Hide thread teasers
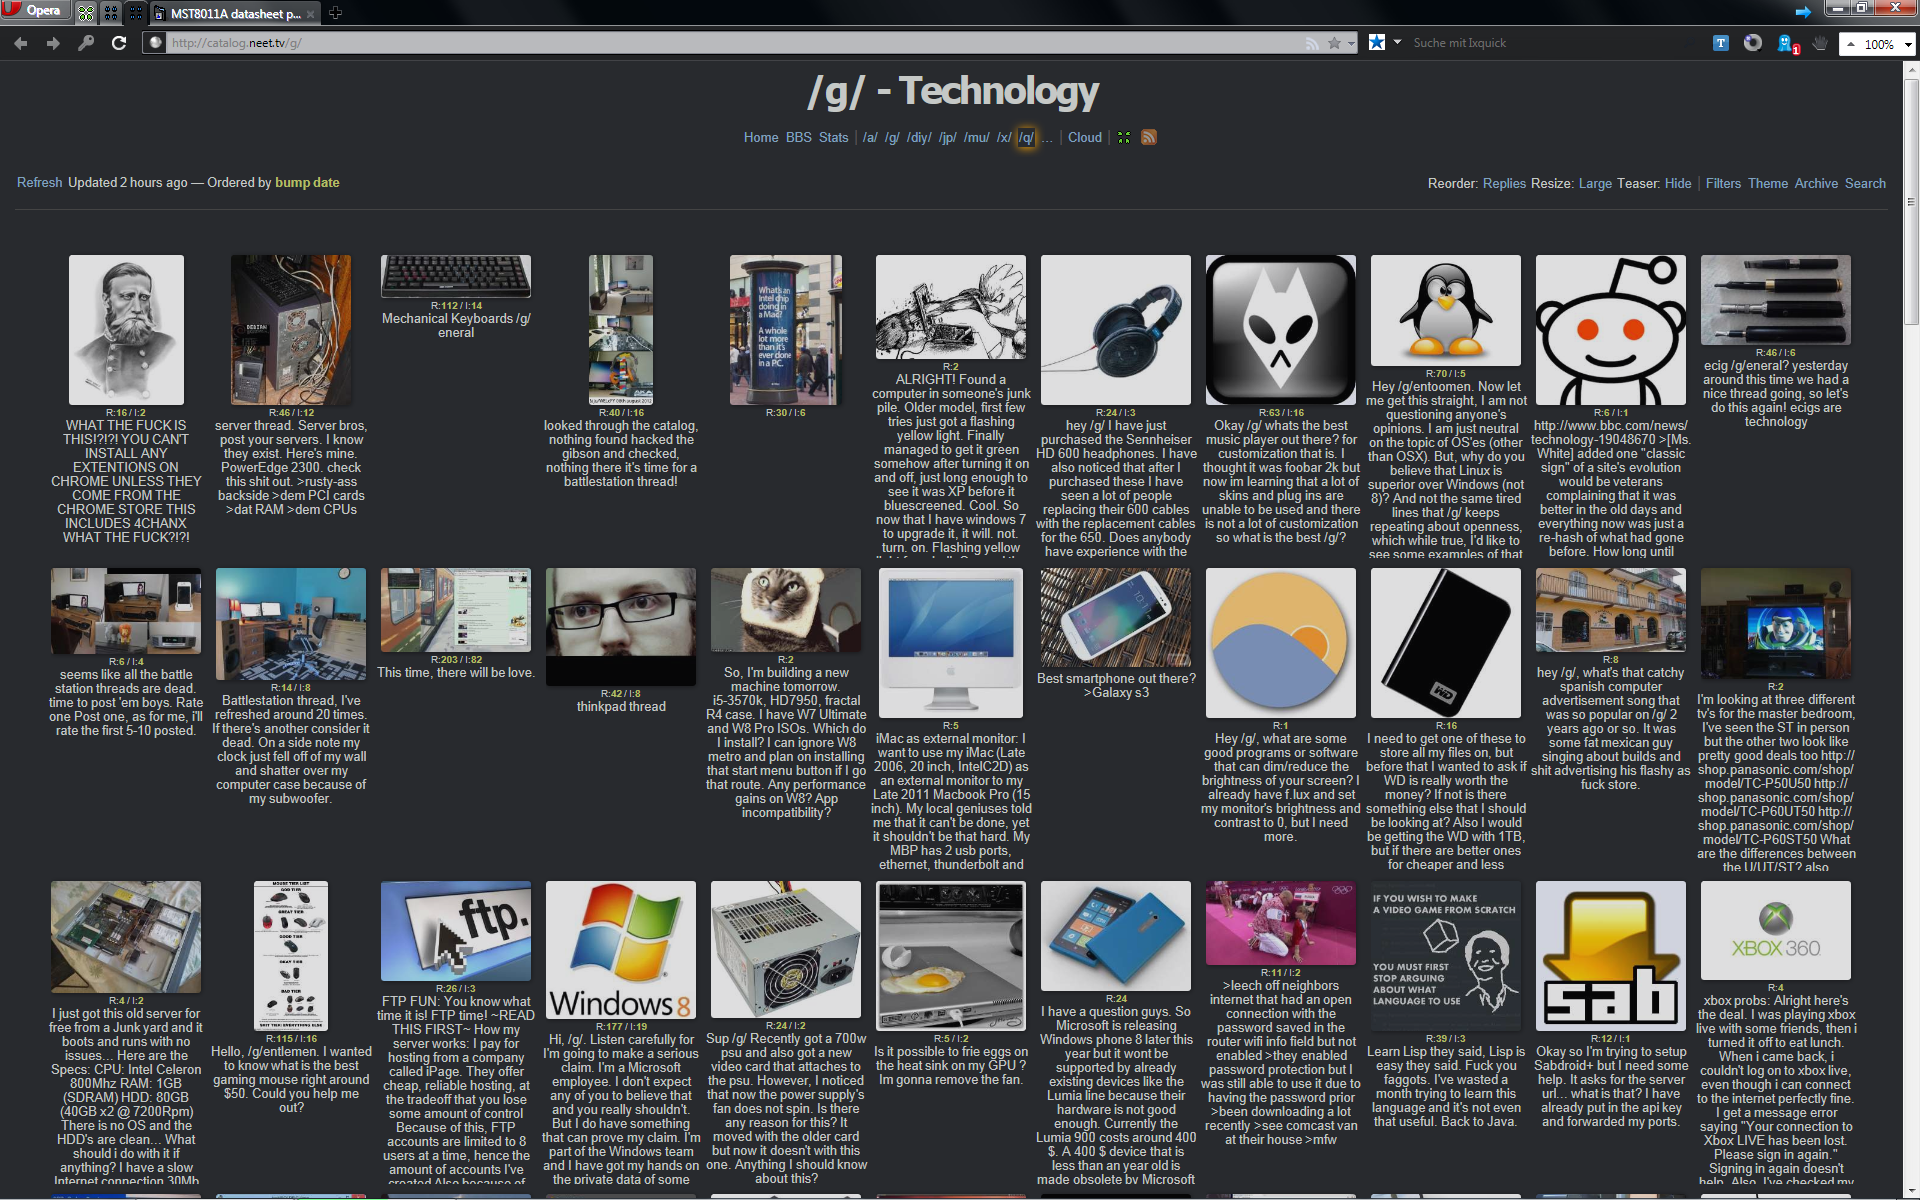Screen dimensions: 1920x1200 1678,184
